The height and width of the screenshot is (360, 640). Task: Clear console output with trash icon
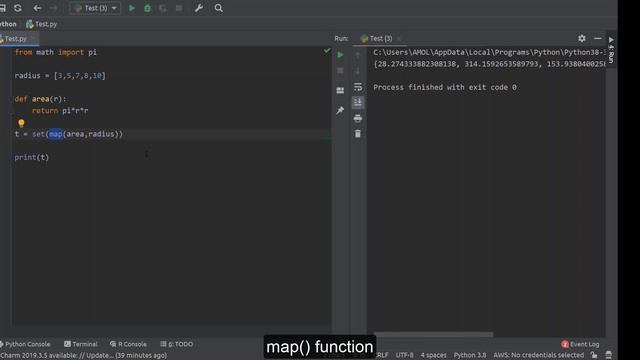coord(358,134)
